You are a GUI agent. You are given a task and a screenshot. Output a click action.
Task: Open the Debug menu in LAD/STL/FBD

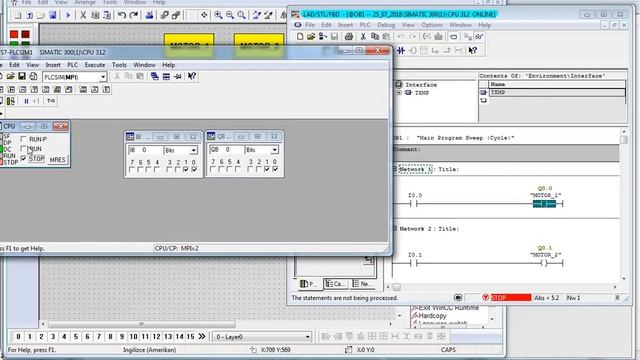tap(386, 25)
